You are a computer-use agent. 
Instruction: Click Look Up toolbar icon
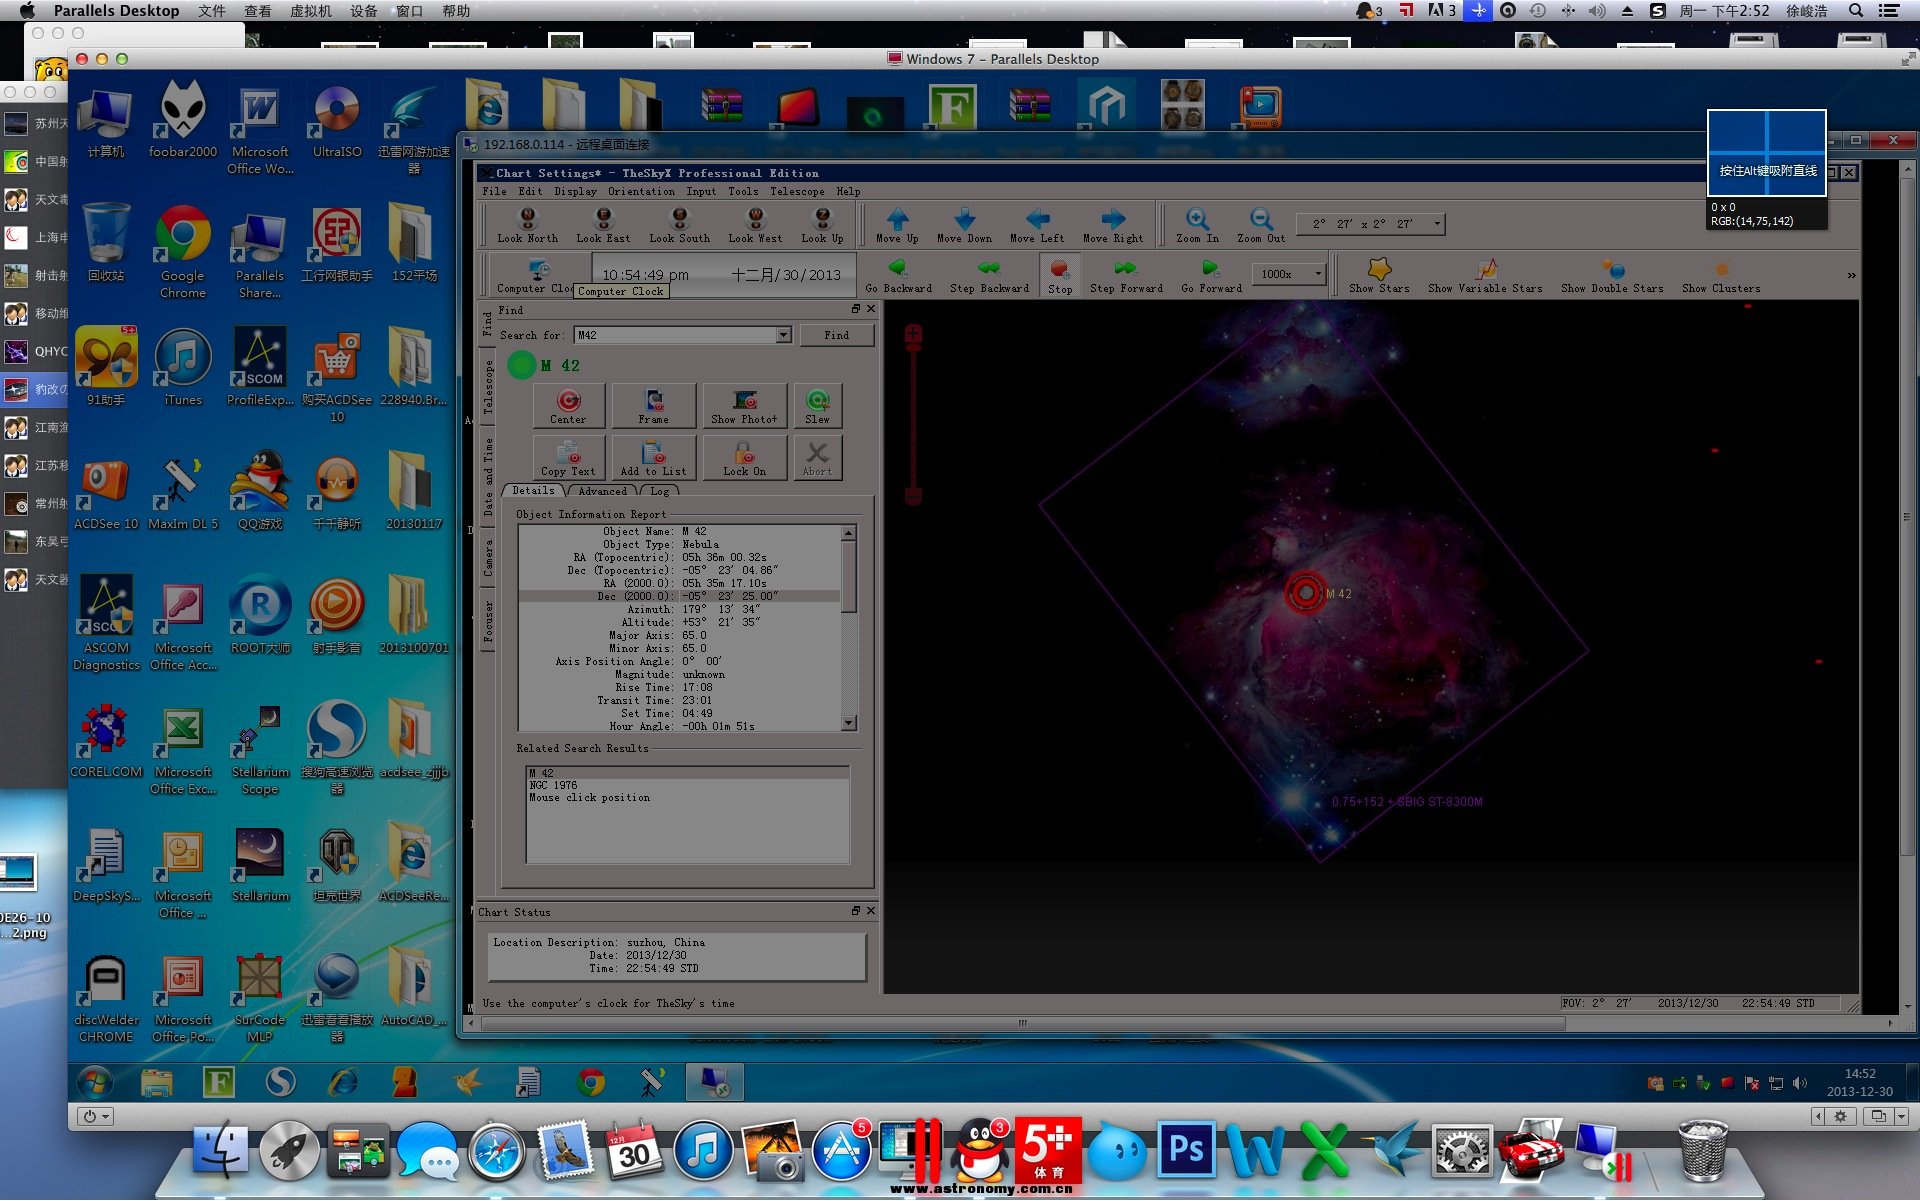pos(822,225)
